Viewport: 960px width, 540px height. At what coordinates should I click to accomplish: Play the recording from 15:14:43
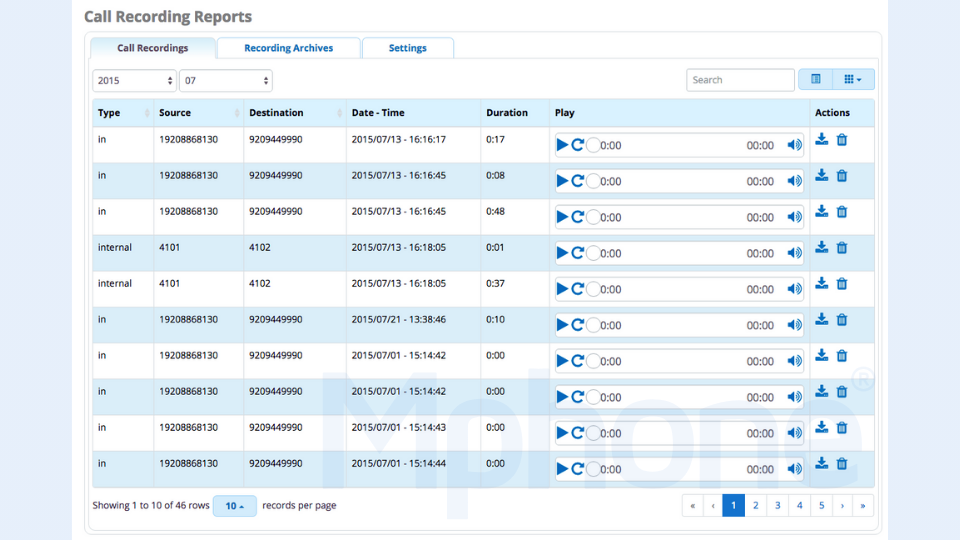coord(562,433)
